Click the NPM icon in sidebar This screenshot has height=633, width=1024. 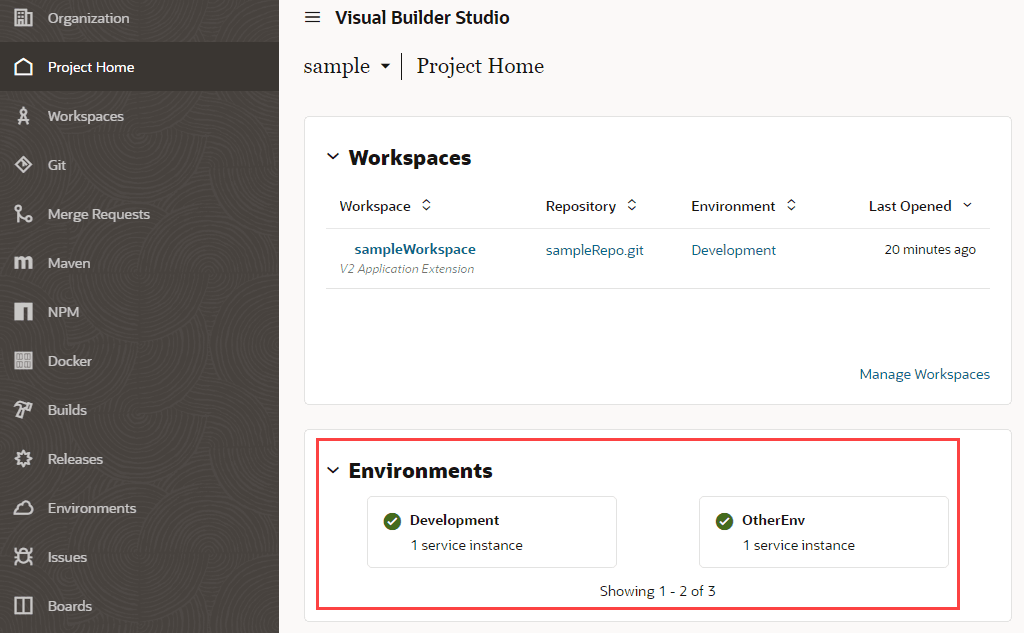[24, 312]
